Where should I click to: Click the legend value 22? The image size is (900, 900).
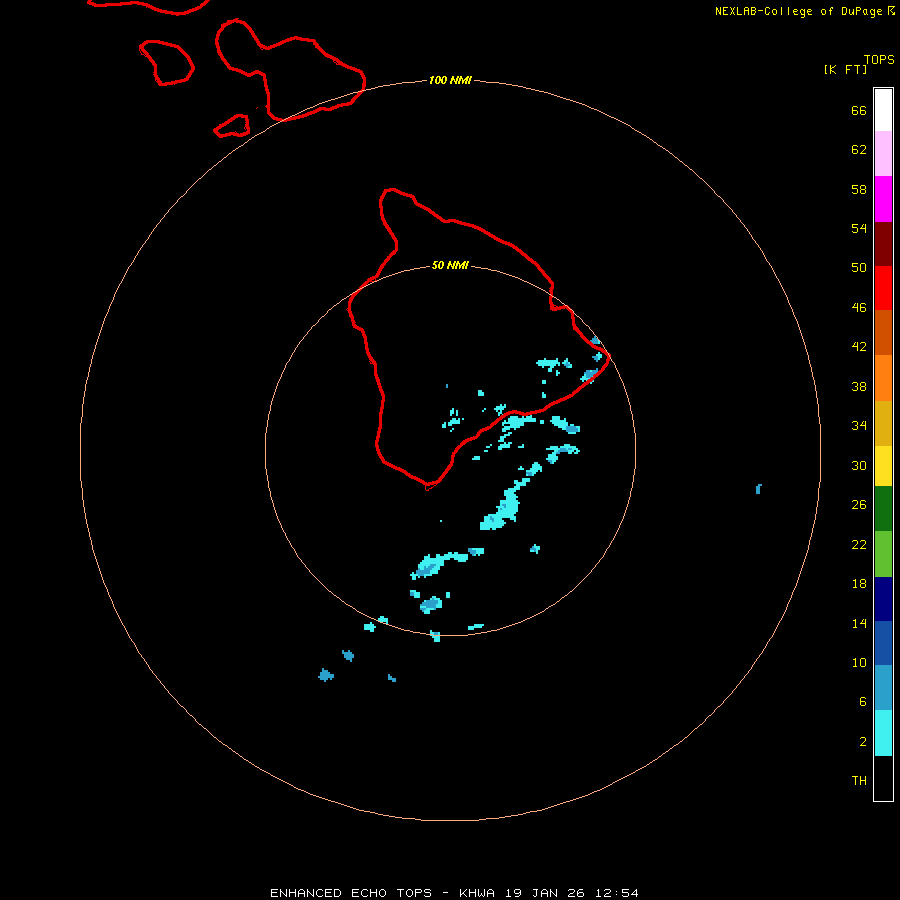point(859,545)
